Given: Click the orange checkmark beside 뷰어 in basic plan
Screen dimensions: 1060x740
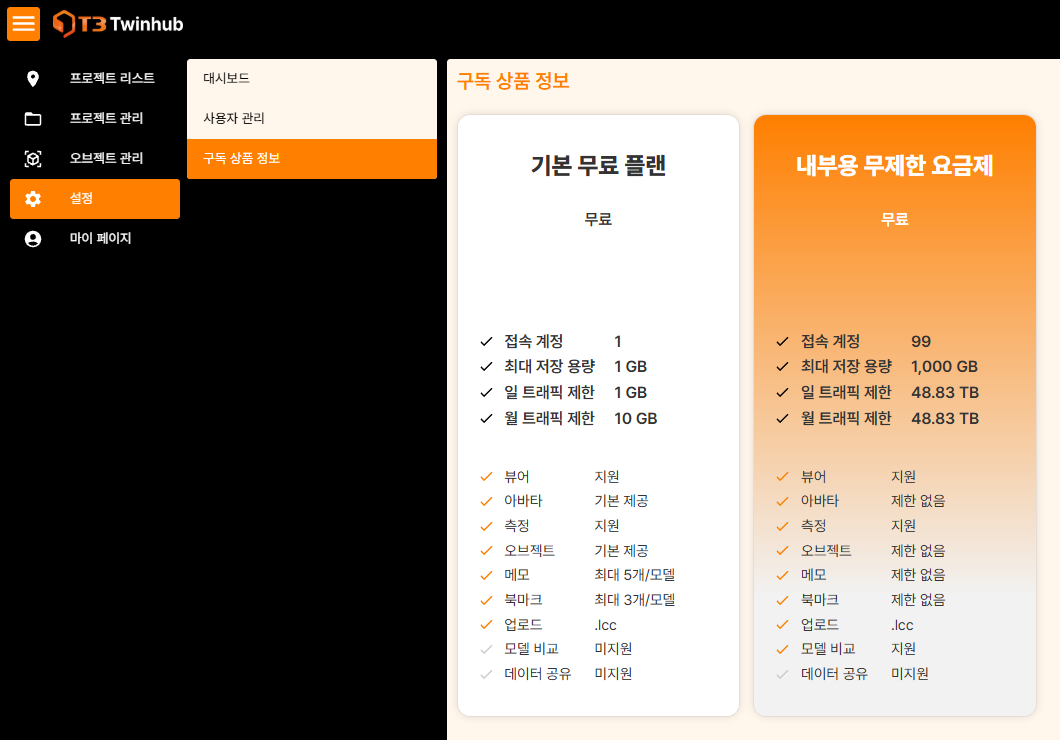Looking at the screenshot, I should tap(486, 476).
